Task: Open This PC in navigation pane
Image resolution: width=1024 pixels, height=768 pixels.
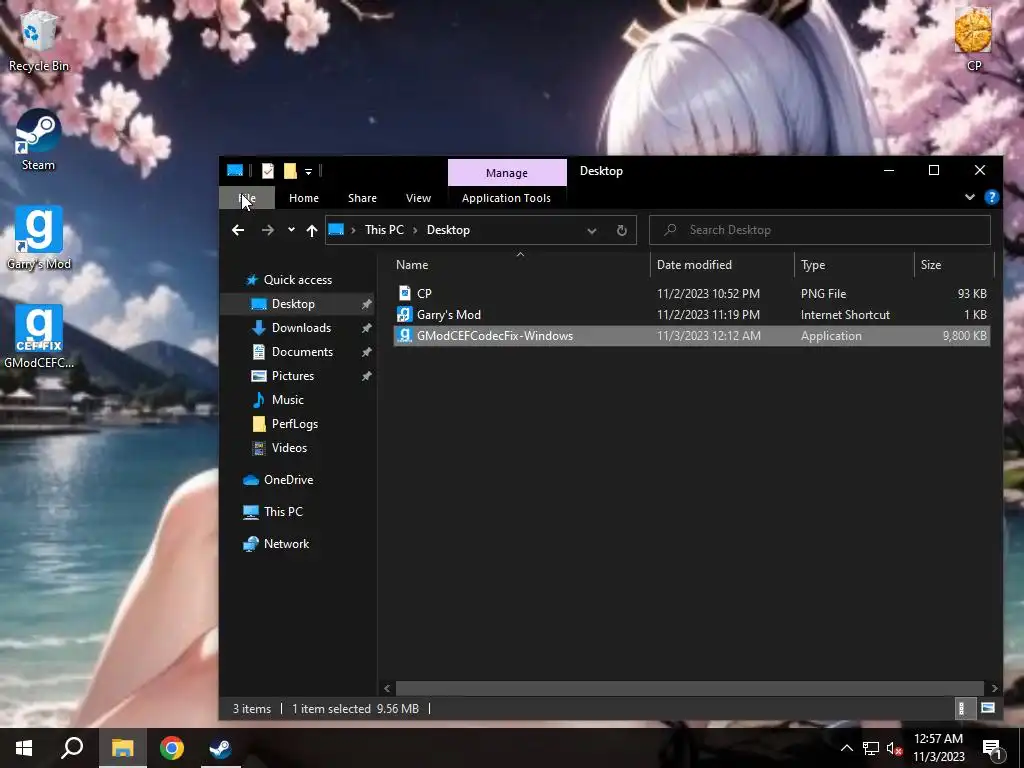Action: tap(282, 511)
